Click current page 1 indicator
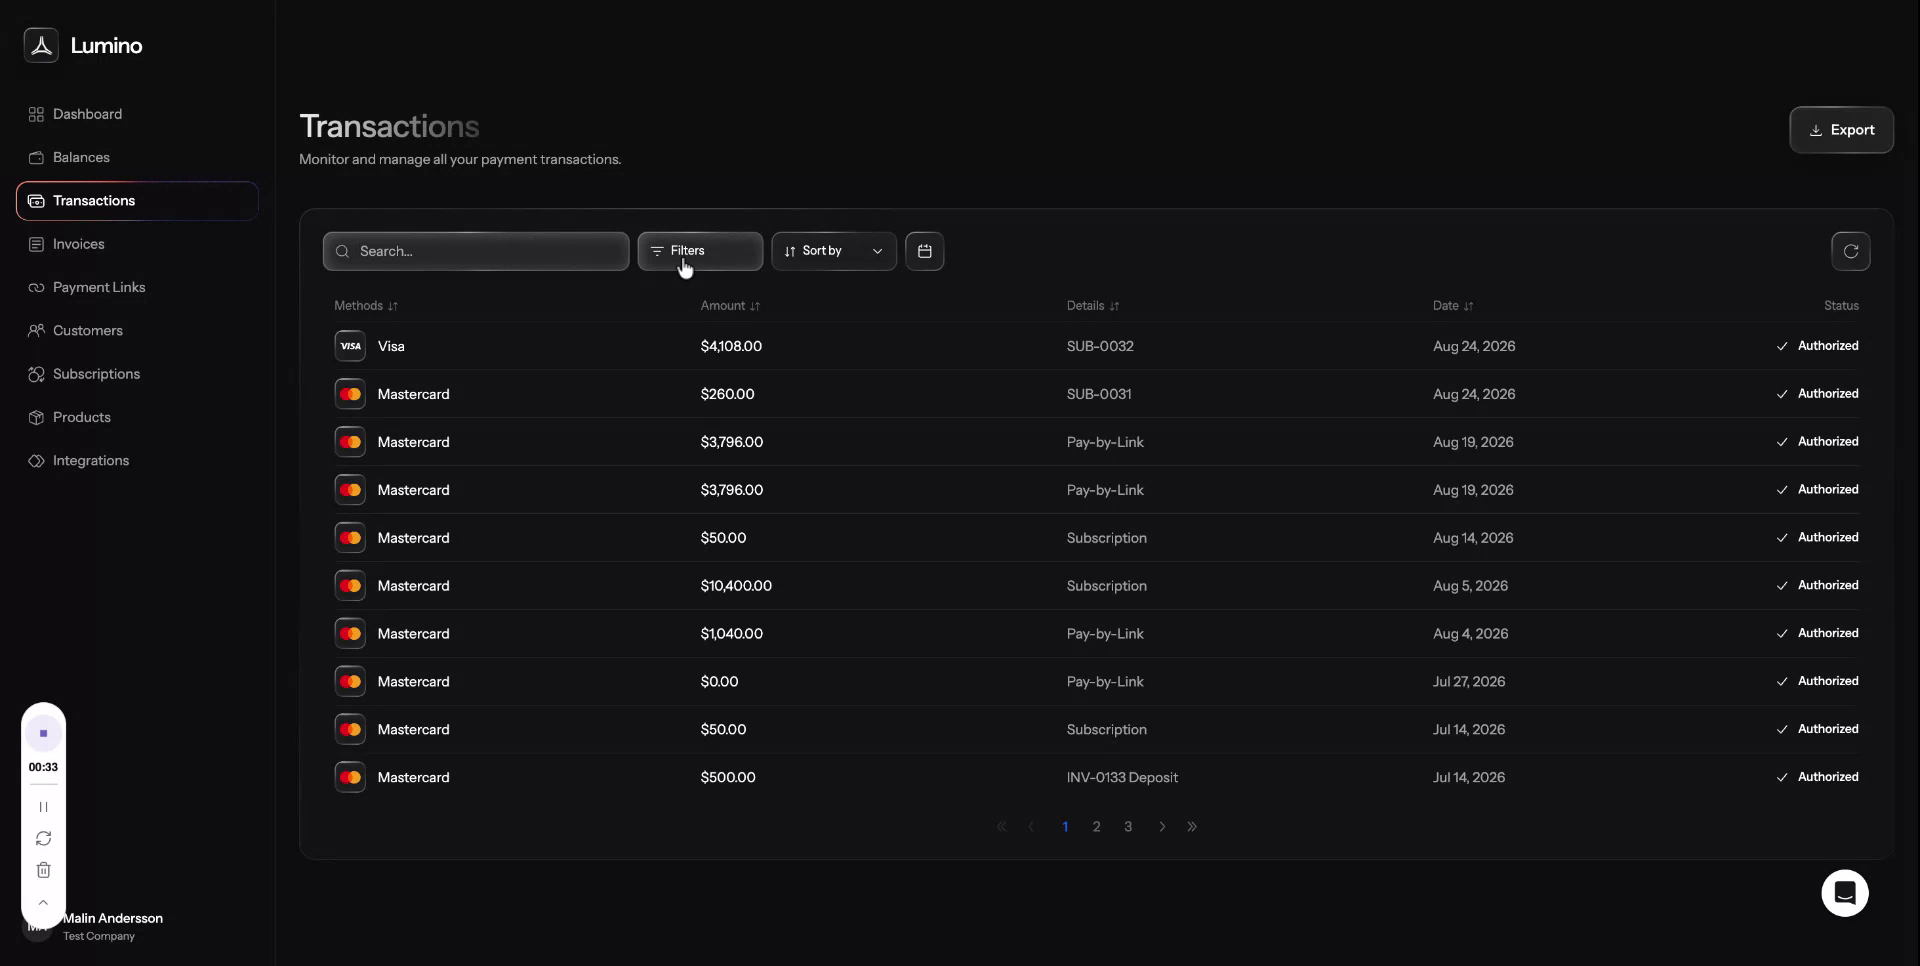This screenshot has width=1920, height=966. tap(1065, 827)
